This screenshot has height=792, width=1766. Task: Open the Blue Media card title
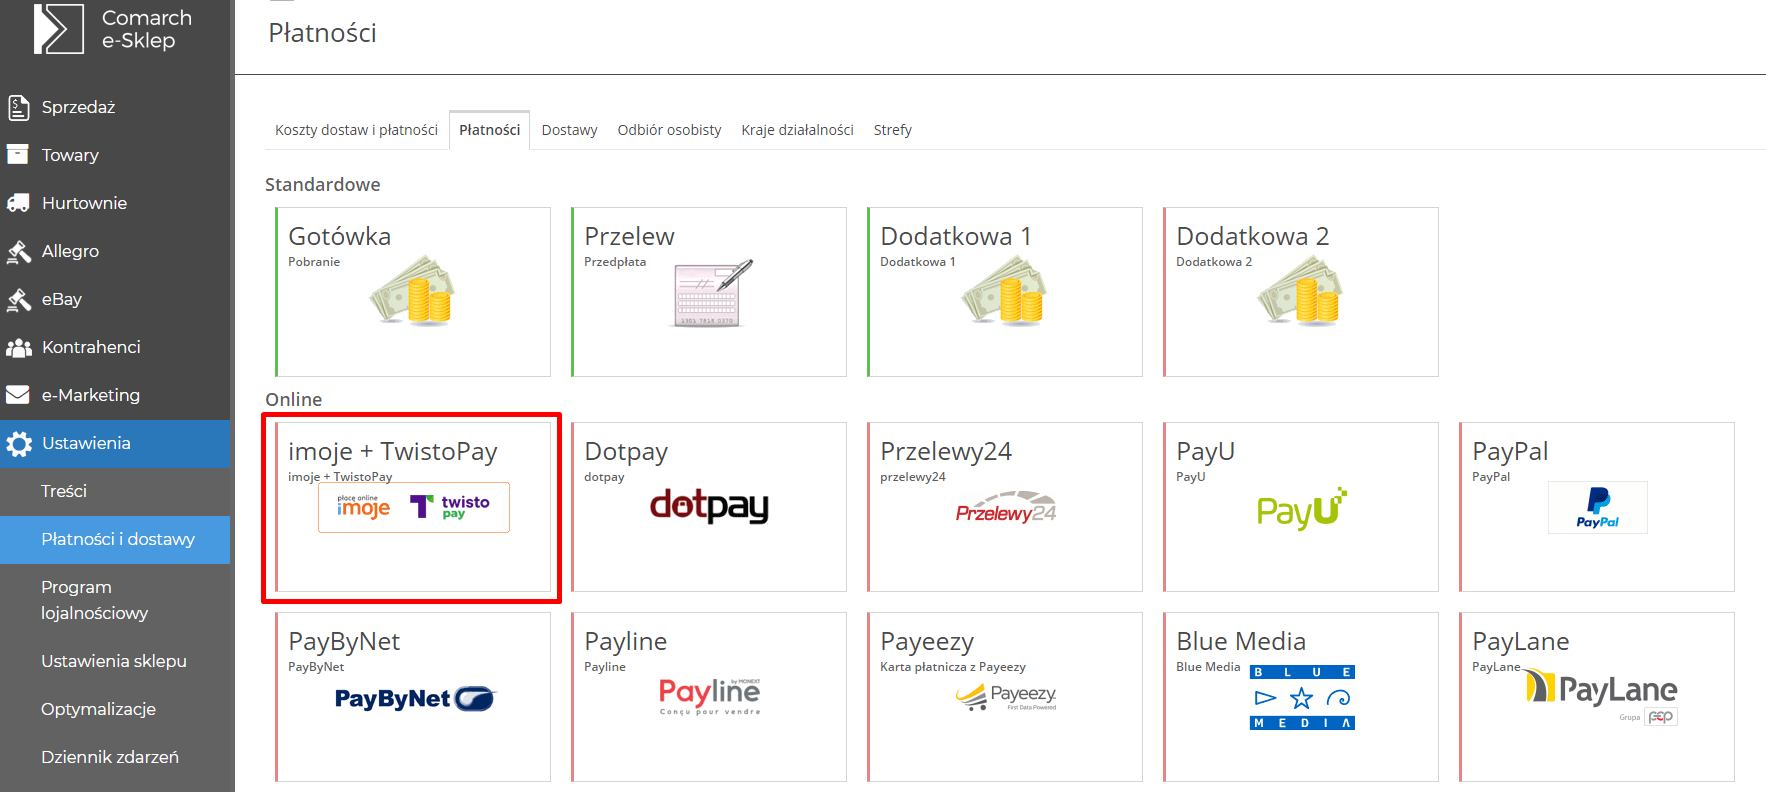tap(1241, 642)
